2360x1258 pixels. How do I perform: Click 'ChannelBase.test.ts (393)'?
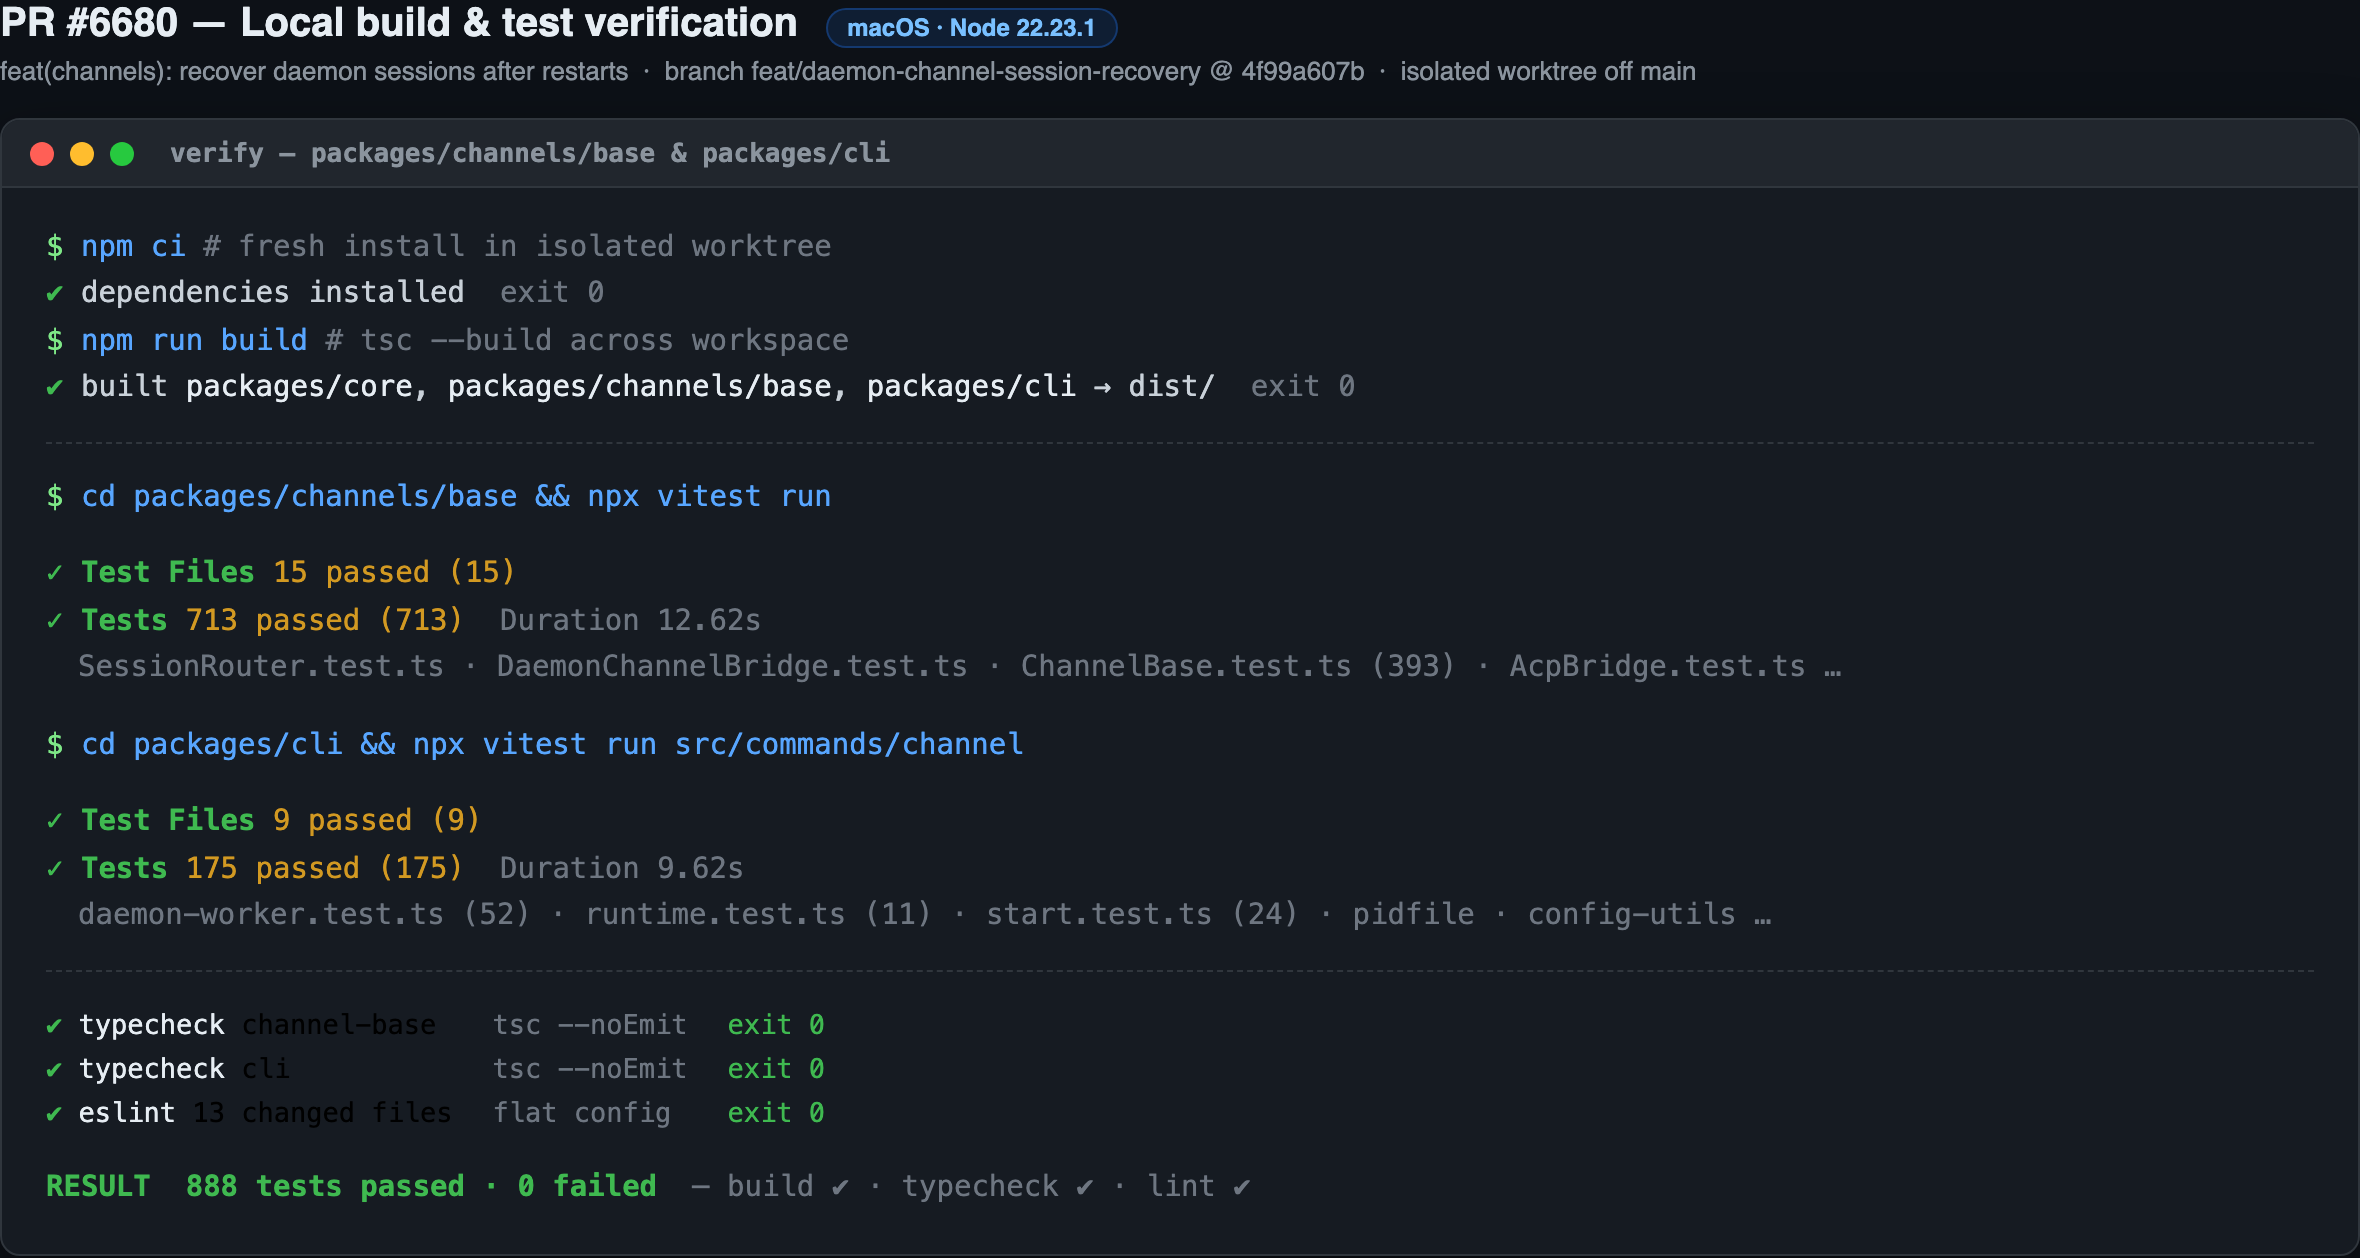(1238, 666)
